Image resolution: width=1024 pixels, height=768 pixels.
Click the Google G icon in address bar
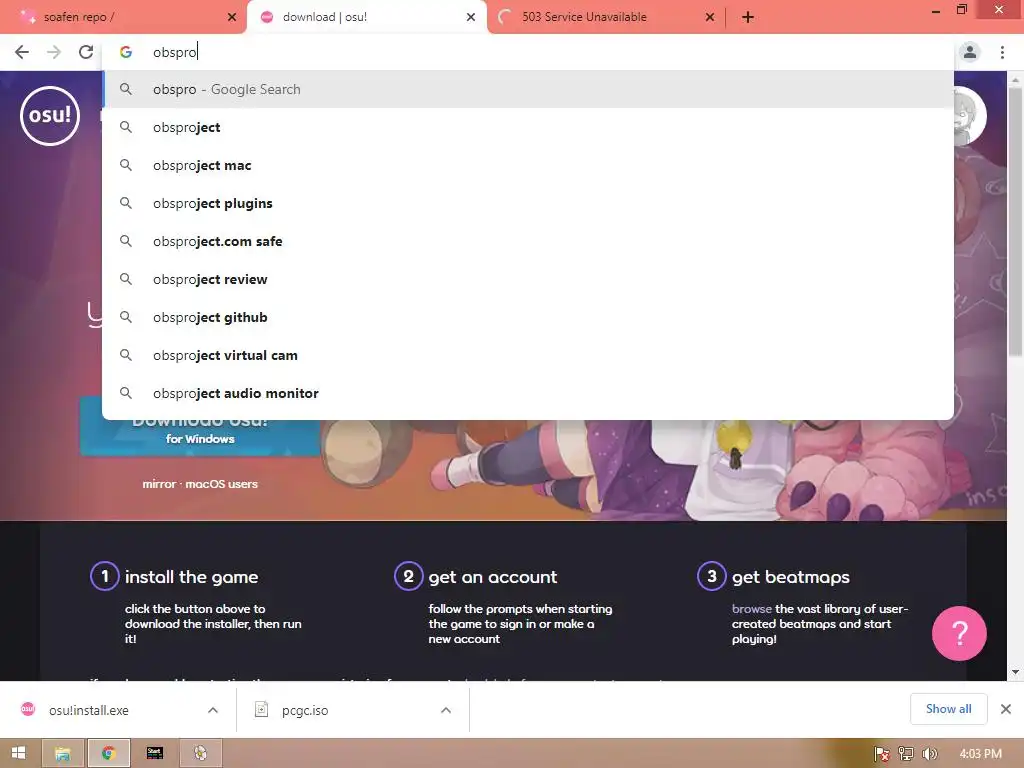point(126,52)
